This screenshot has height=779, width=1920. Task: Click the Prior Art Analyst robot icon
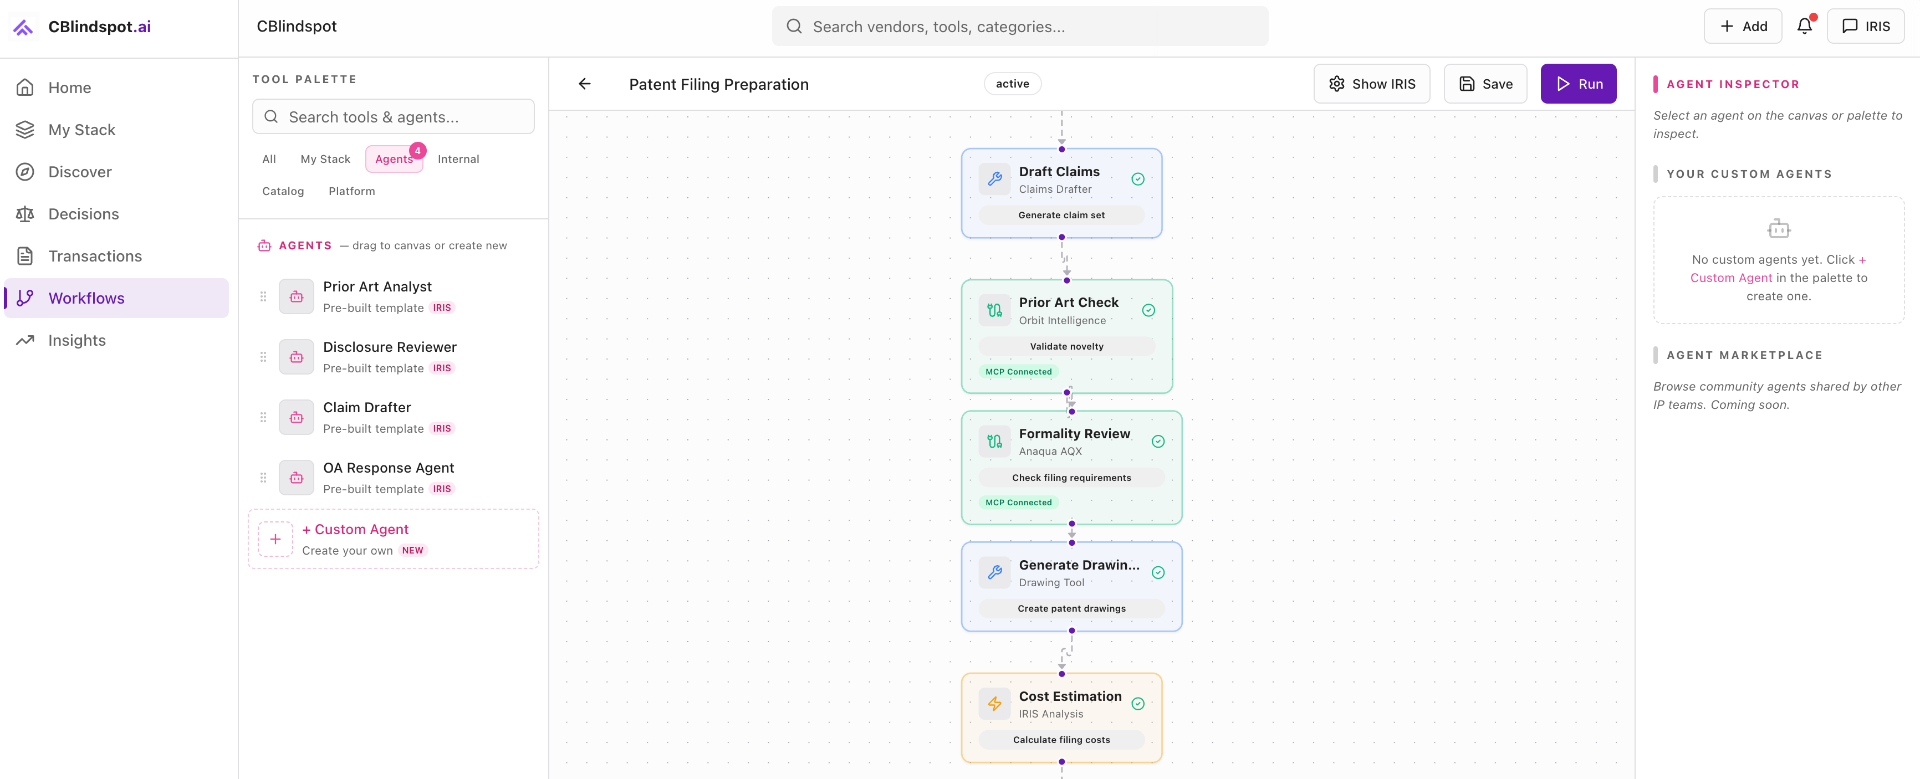pos(296,297)
